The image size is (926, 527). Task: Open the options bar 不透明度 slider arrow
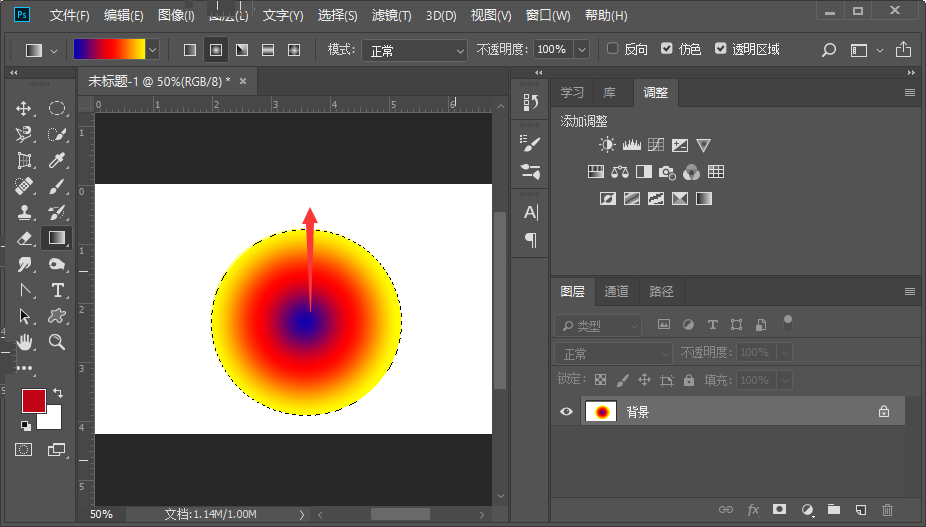pos(582,50)
